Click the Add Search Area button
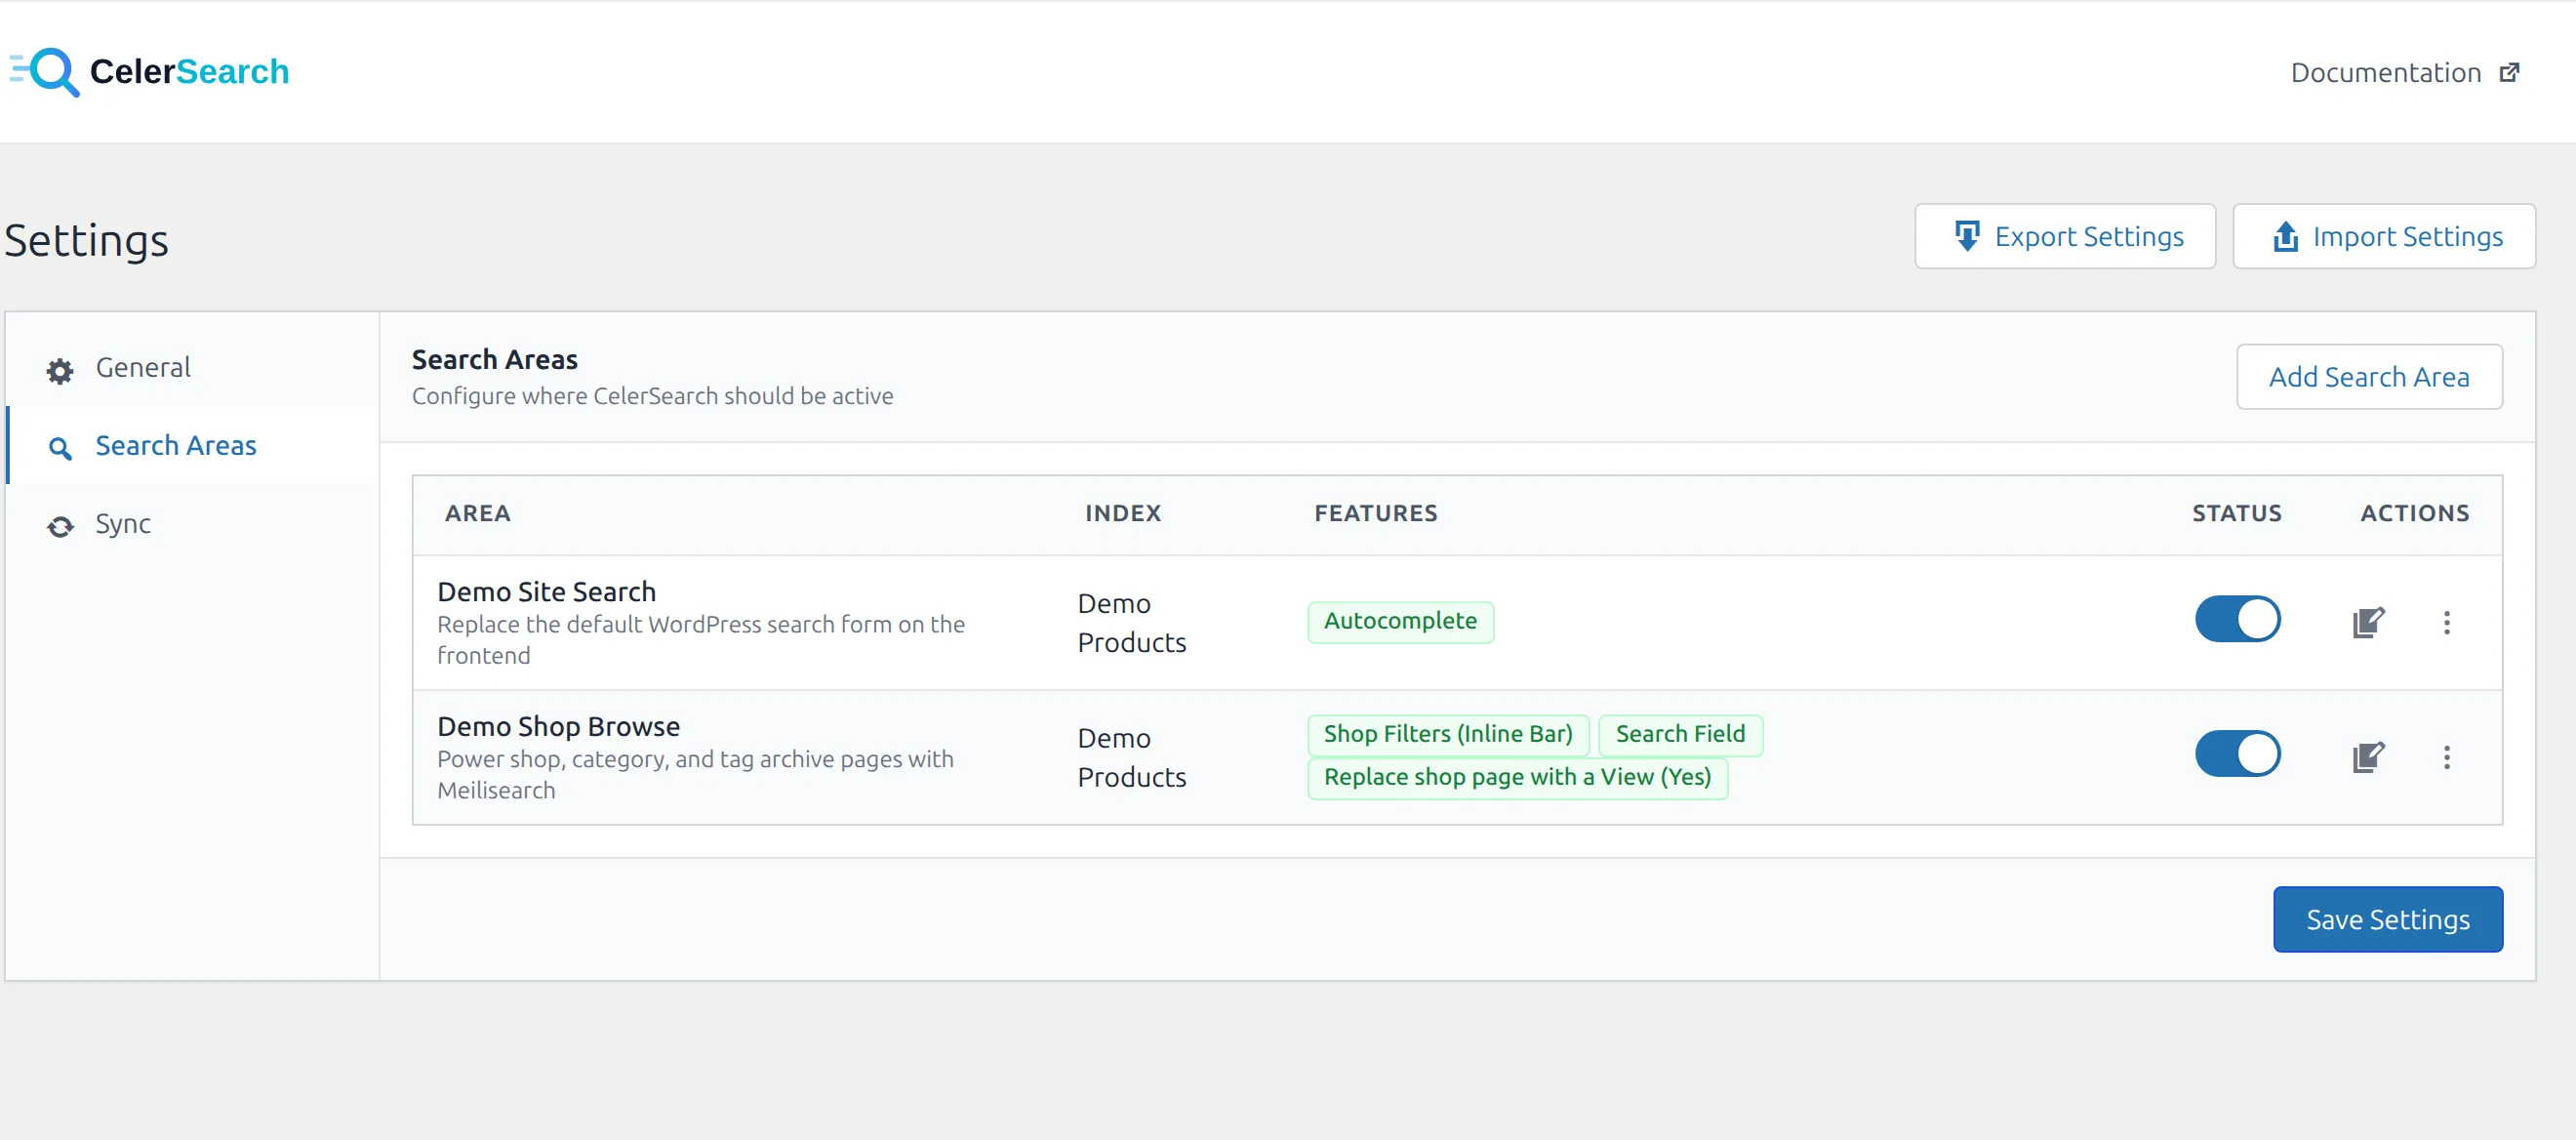 pyautogui.click(x=2369, y=376)
